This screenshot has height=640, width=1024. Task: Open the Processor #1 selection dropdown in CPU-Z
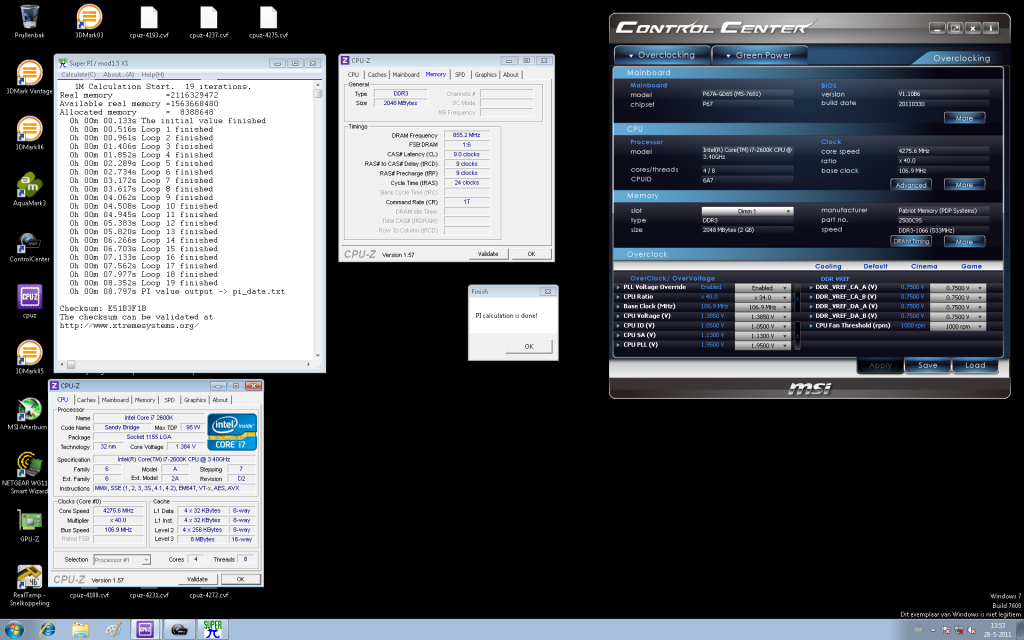[121, 560]
